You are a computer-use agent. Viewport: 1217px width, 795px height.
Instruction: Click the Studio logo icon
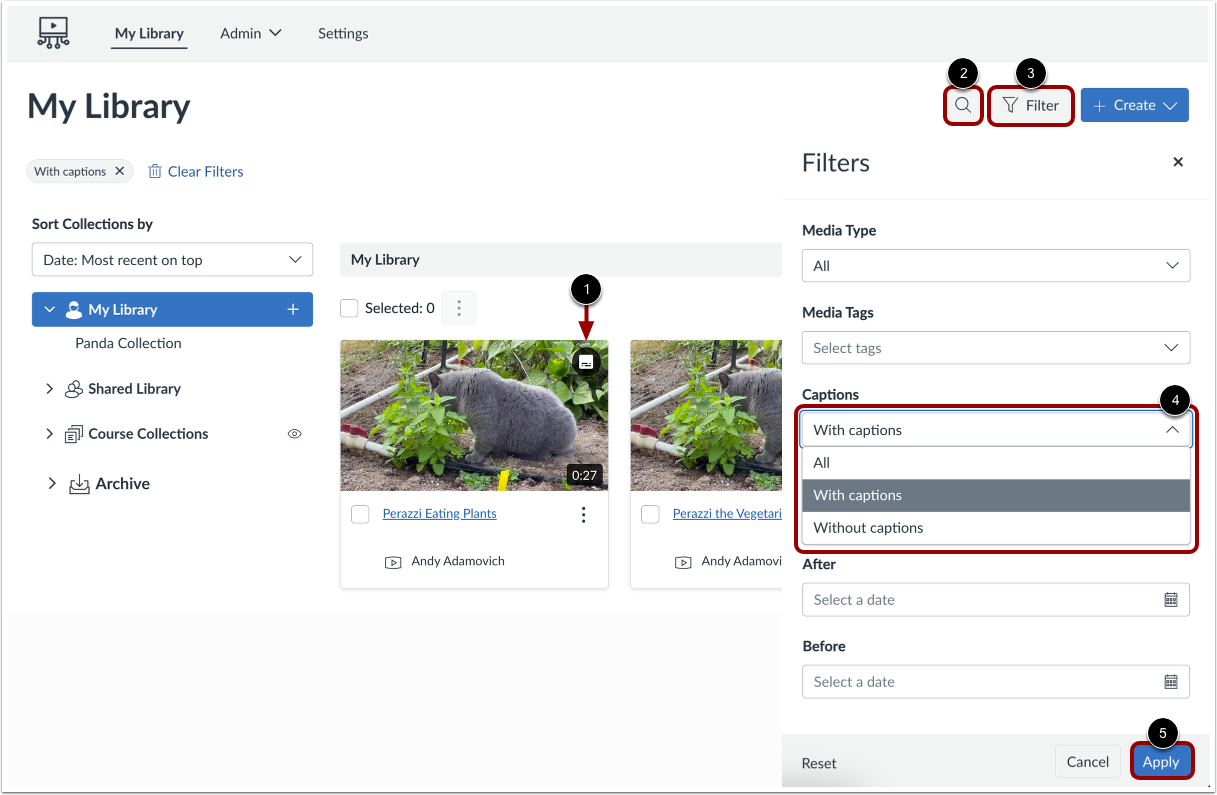(53, 33)
